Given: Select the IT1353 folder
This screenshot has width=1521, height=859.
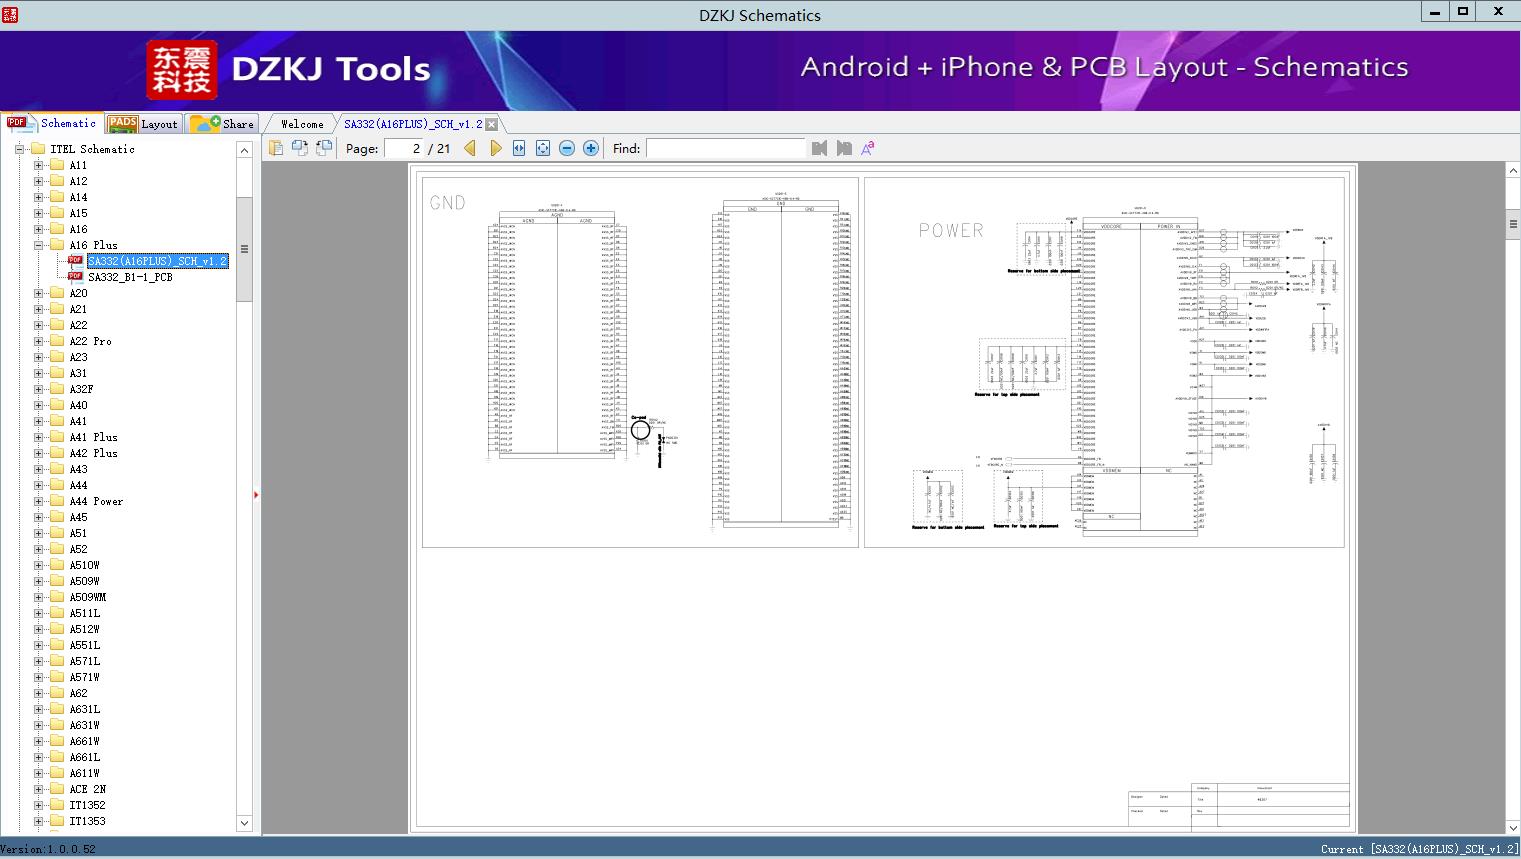Looking at the screenshot, I should coord(87,821).
